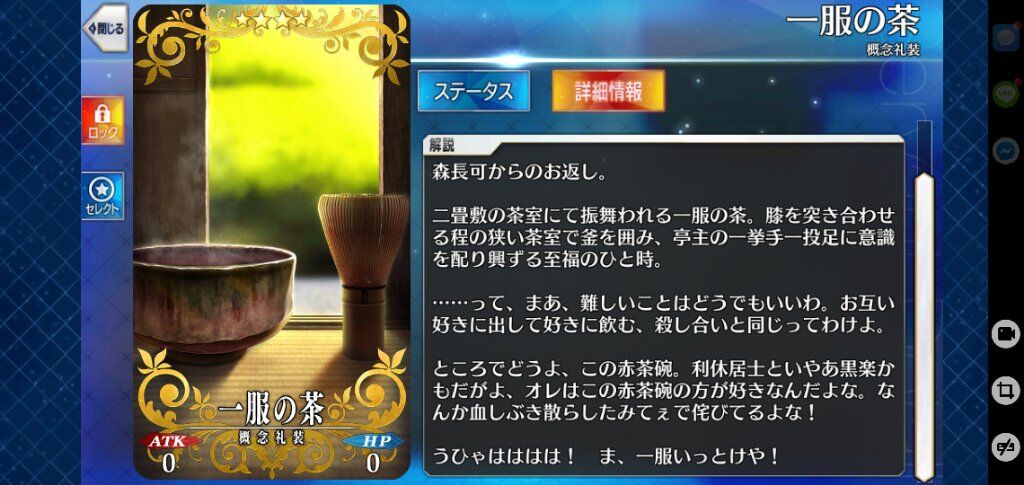Open the chat bubble messaging overlay icon

point(1006,37)
